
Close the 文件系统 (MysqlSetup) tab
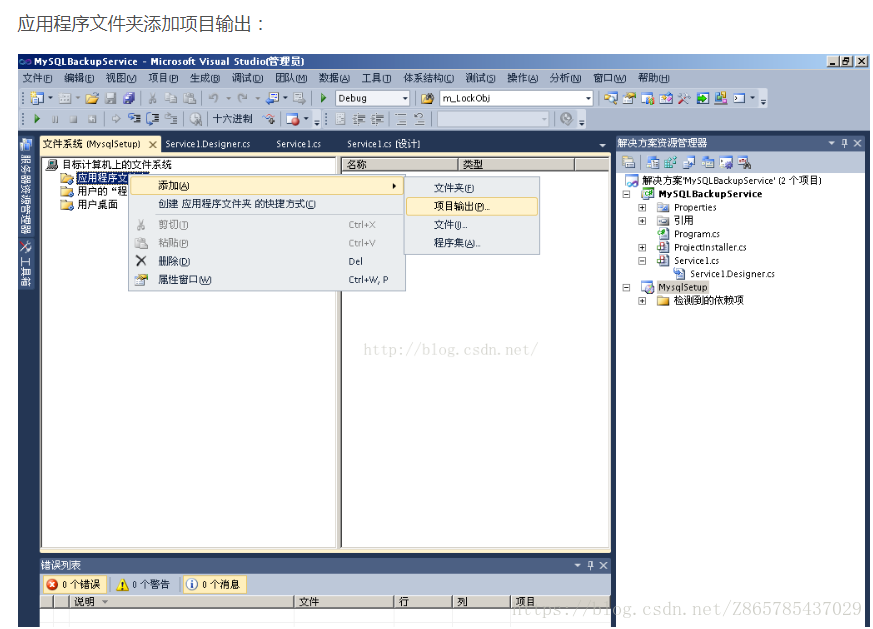[153, 144]
